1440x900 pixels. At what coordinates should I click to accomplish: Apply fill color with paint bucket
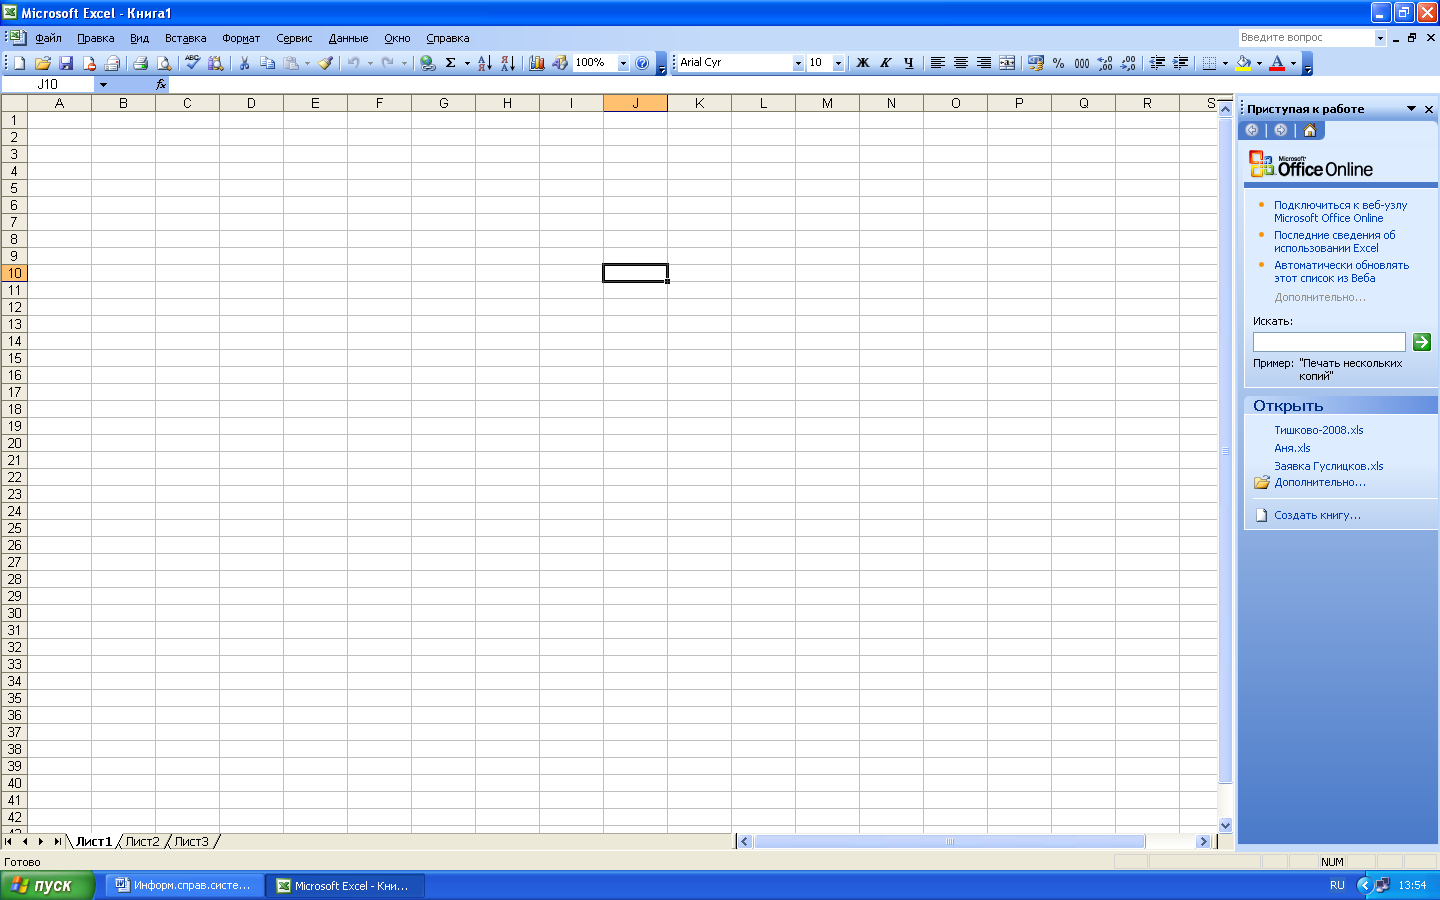[1243, 63]
